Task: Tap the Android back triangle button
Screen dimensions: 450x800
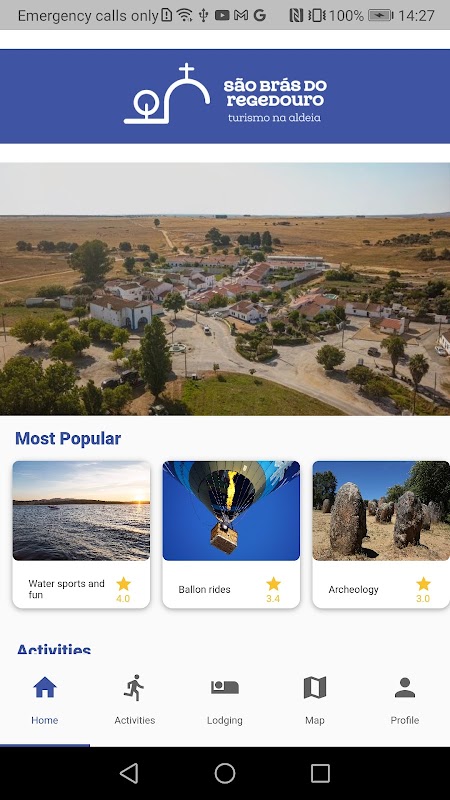Action: coord(129,773)
